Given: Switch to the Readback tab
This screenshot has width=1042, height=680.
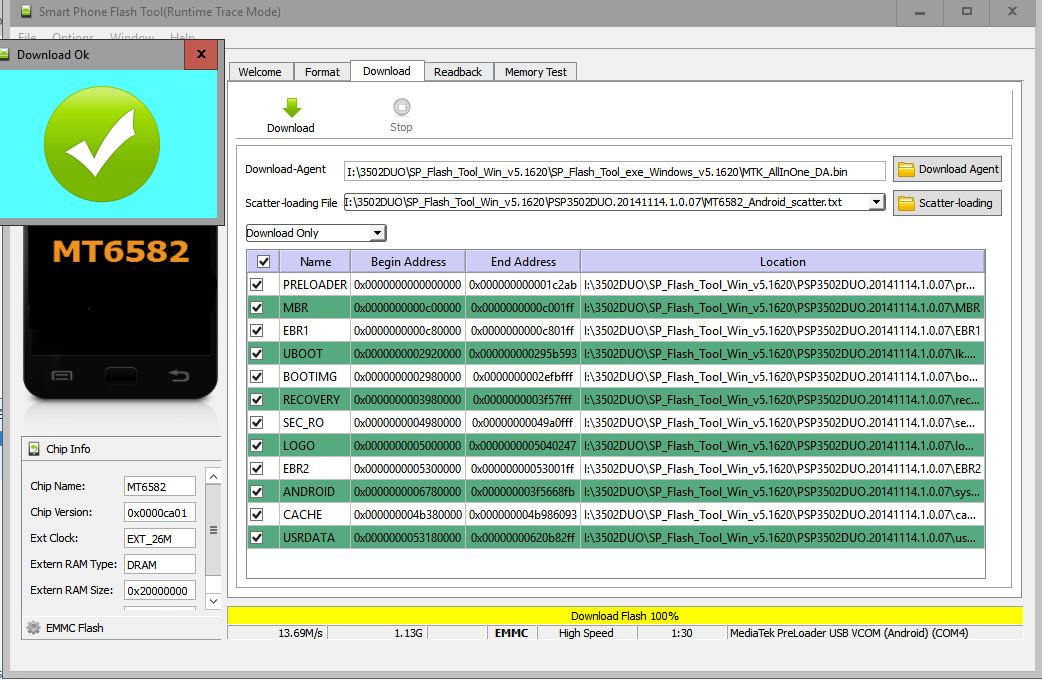Looking at the screenshot, I should 458,72.
